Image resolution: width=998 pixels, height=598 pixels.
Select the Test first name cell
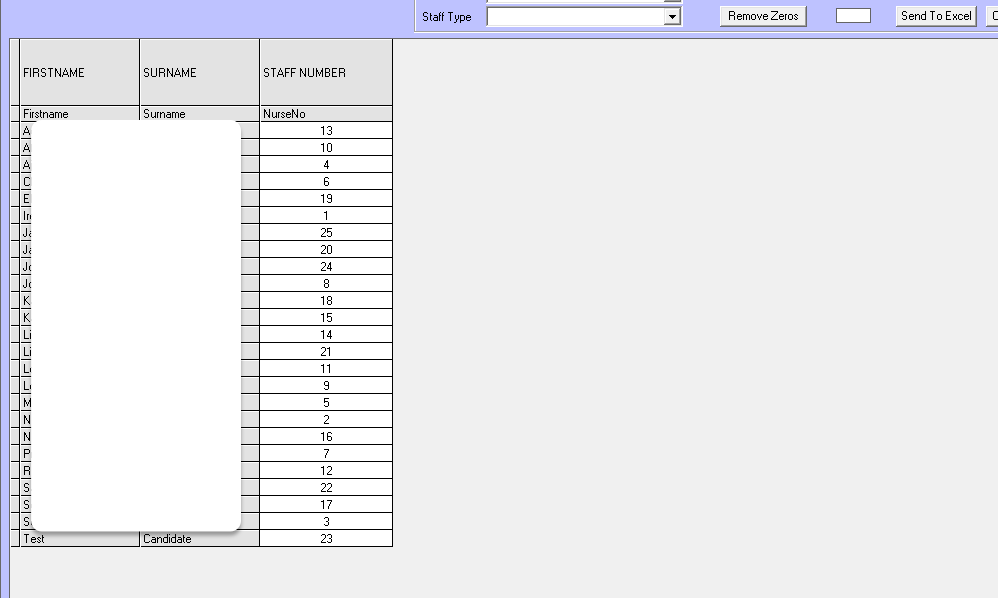pos(79,539)
